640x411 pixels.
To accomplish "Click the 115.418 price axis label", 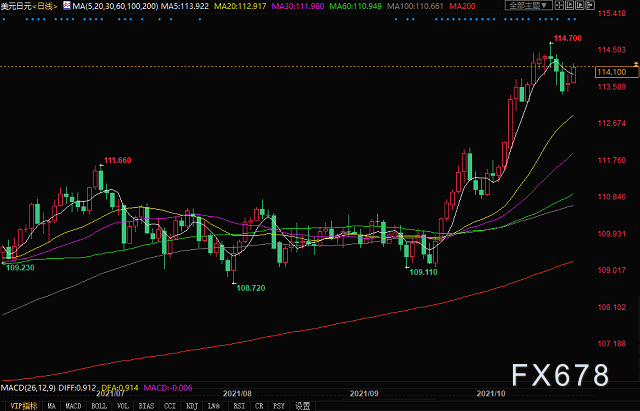I will 611,13.
